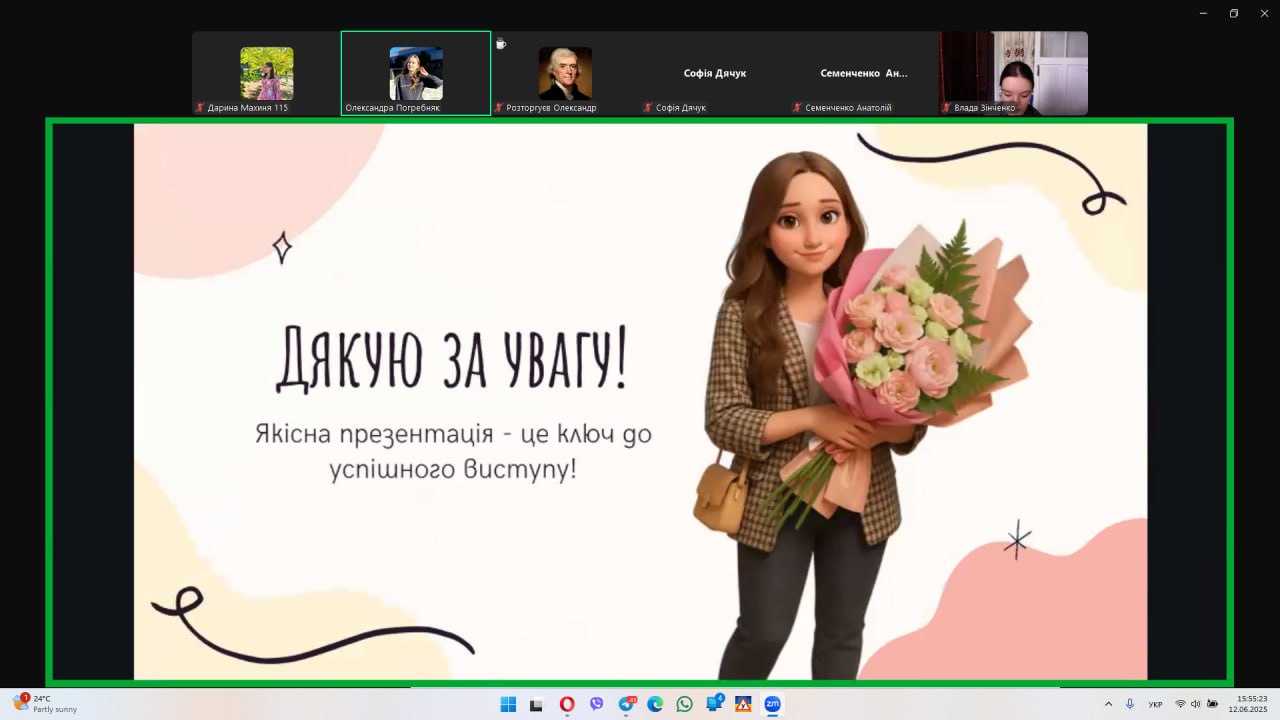1280x720 pixels.
Task: Open Telegram from the taskbar
Action: 627,704
